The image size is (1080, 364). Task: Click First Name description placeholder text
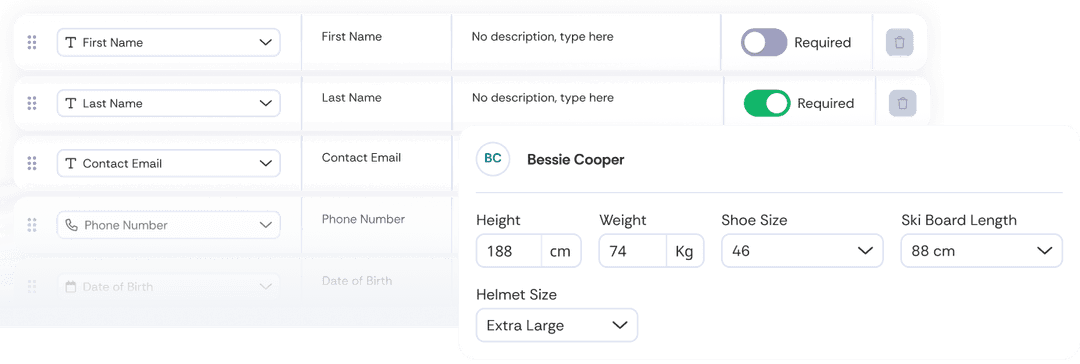tap(543, 37)
